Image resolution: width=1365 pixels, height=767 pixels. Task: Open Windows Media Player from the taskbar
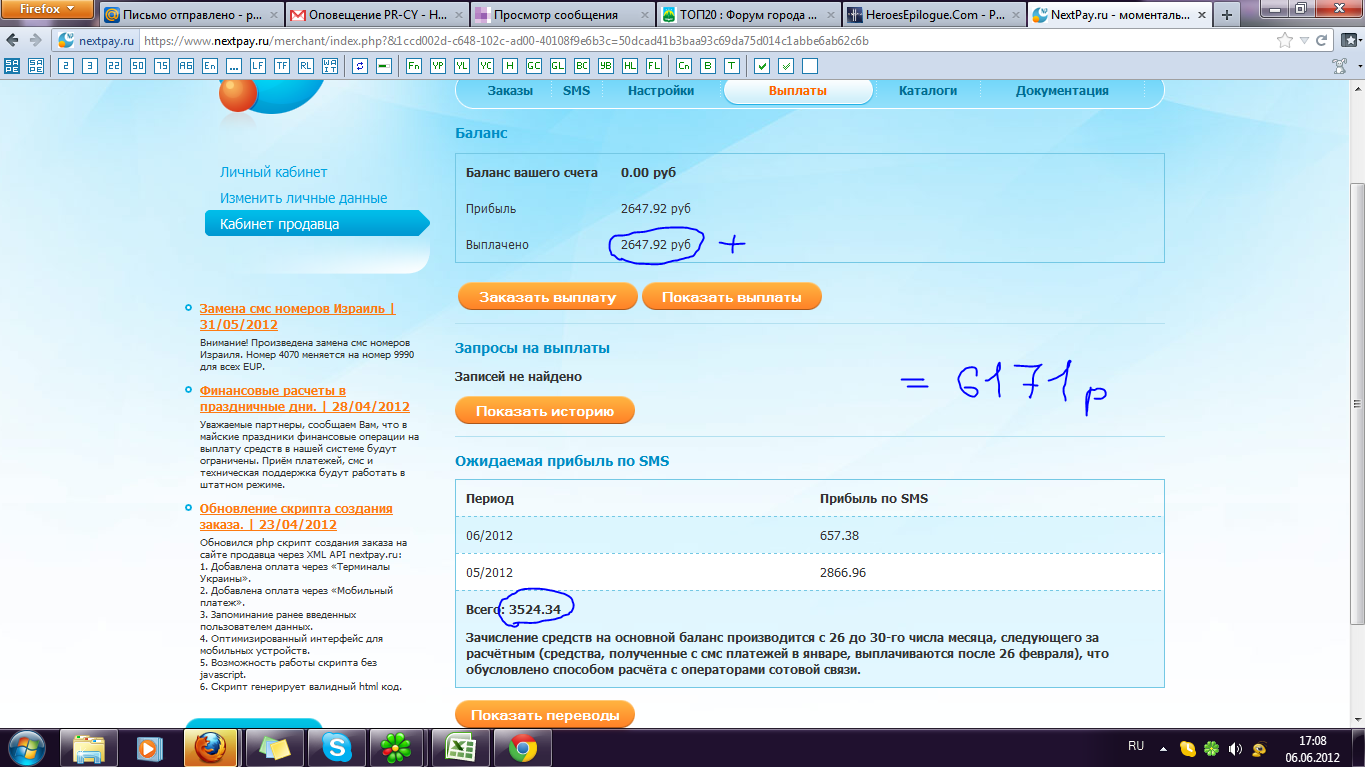coord(151,747)
